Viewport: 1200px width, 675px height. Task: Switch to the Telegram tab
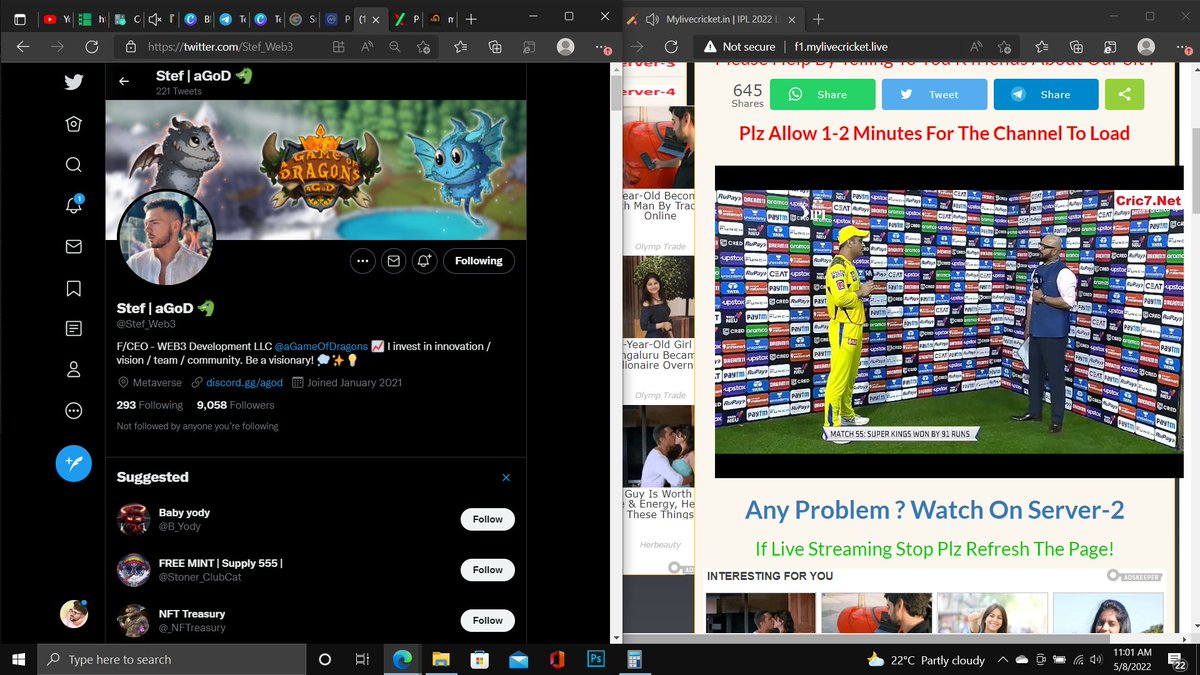pos(231,19)
